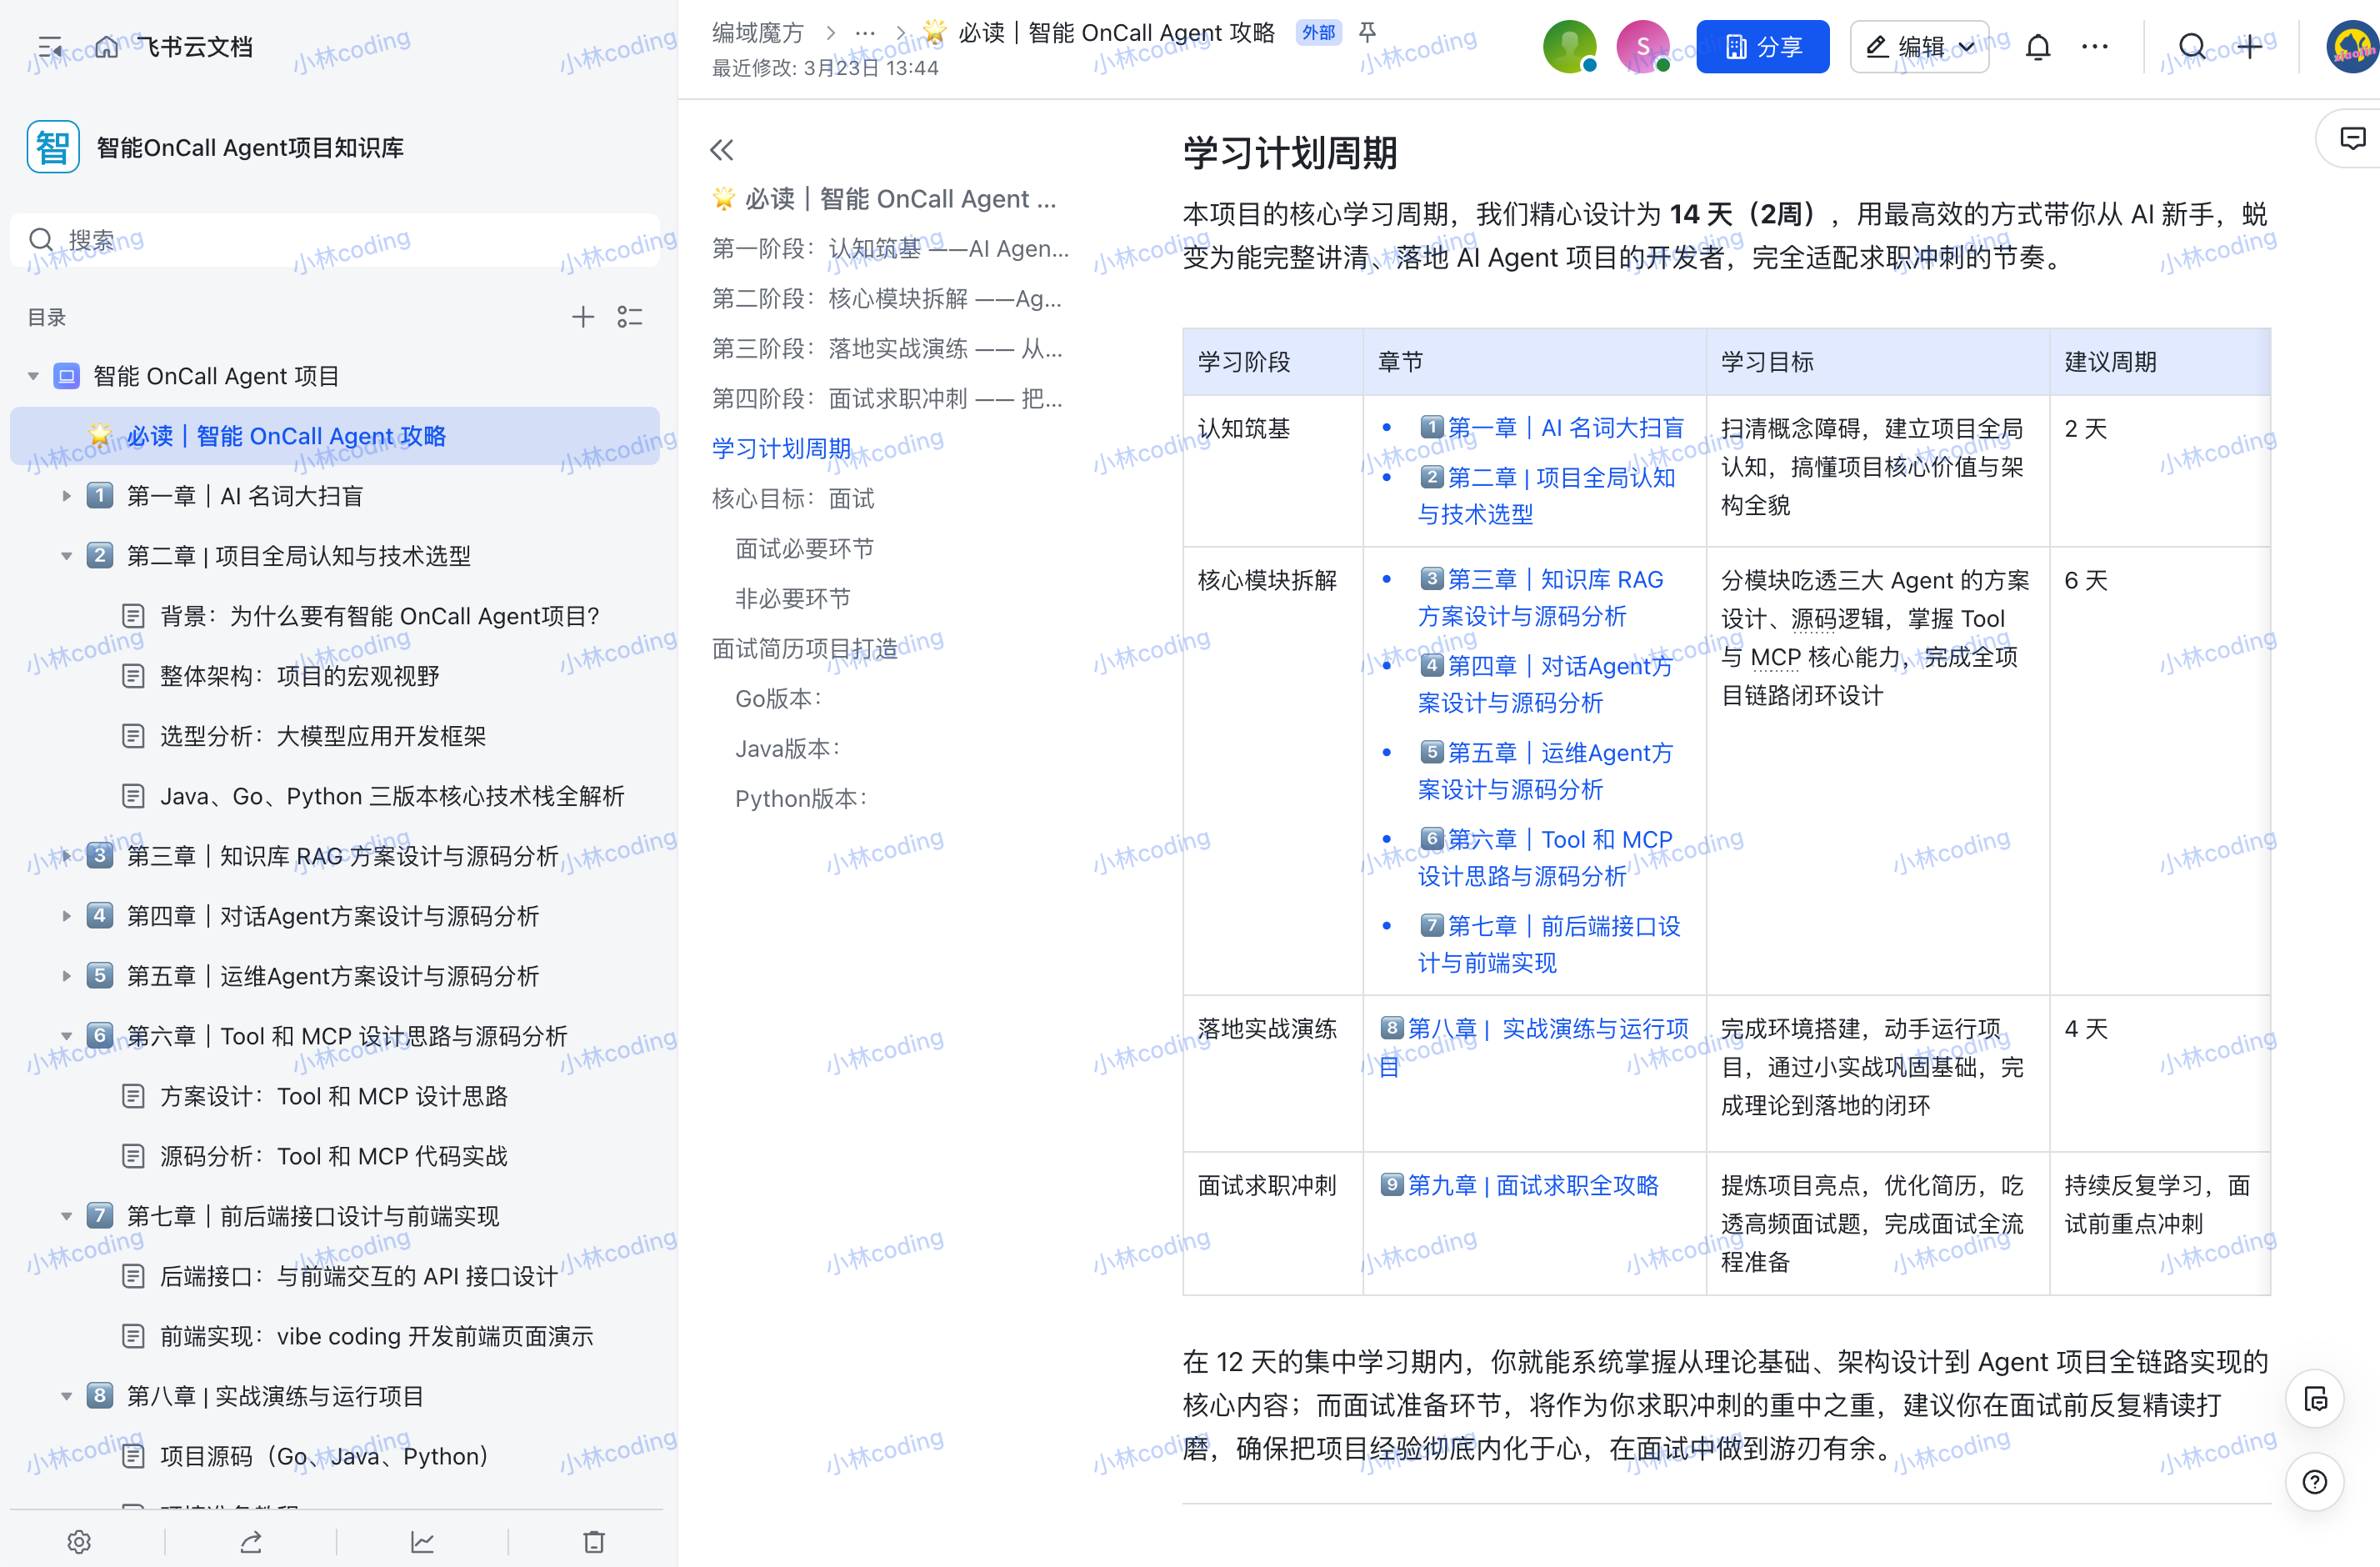Expand 第一章 AI 名词大扫盲 in tree
This screenshot has width=2380, height=1567.
coord(66,496)
